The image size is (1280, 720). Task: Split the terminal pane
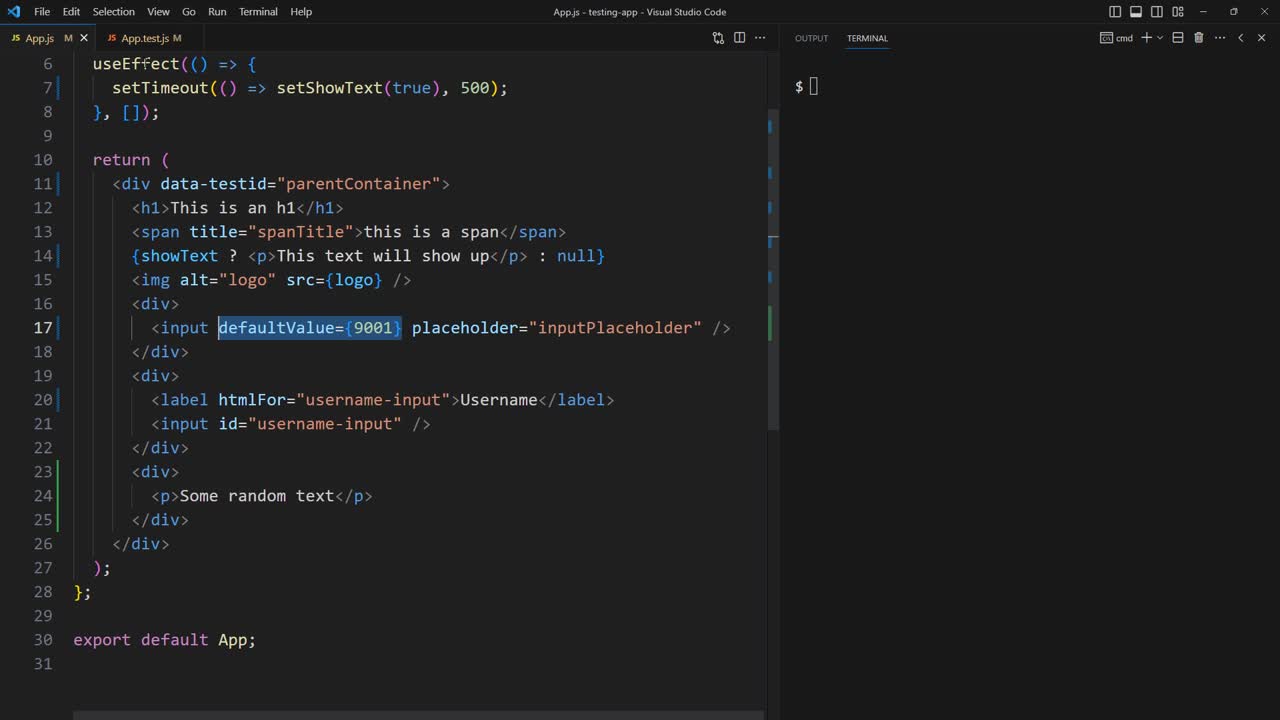coord(1178,38)
